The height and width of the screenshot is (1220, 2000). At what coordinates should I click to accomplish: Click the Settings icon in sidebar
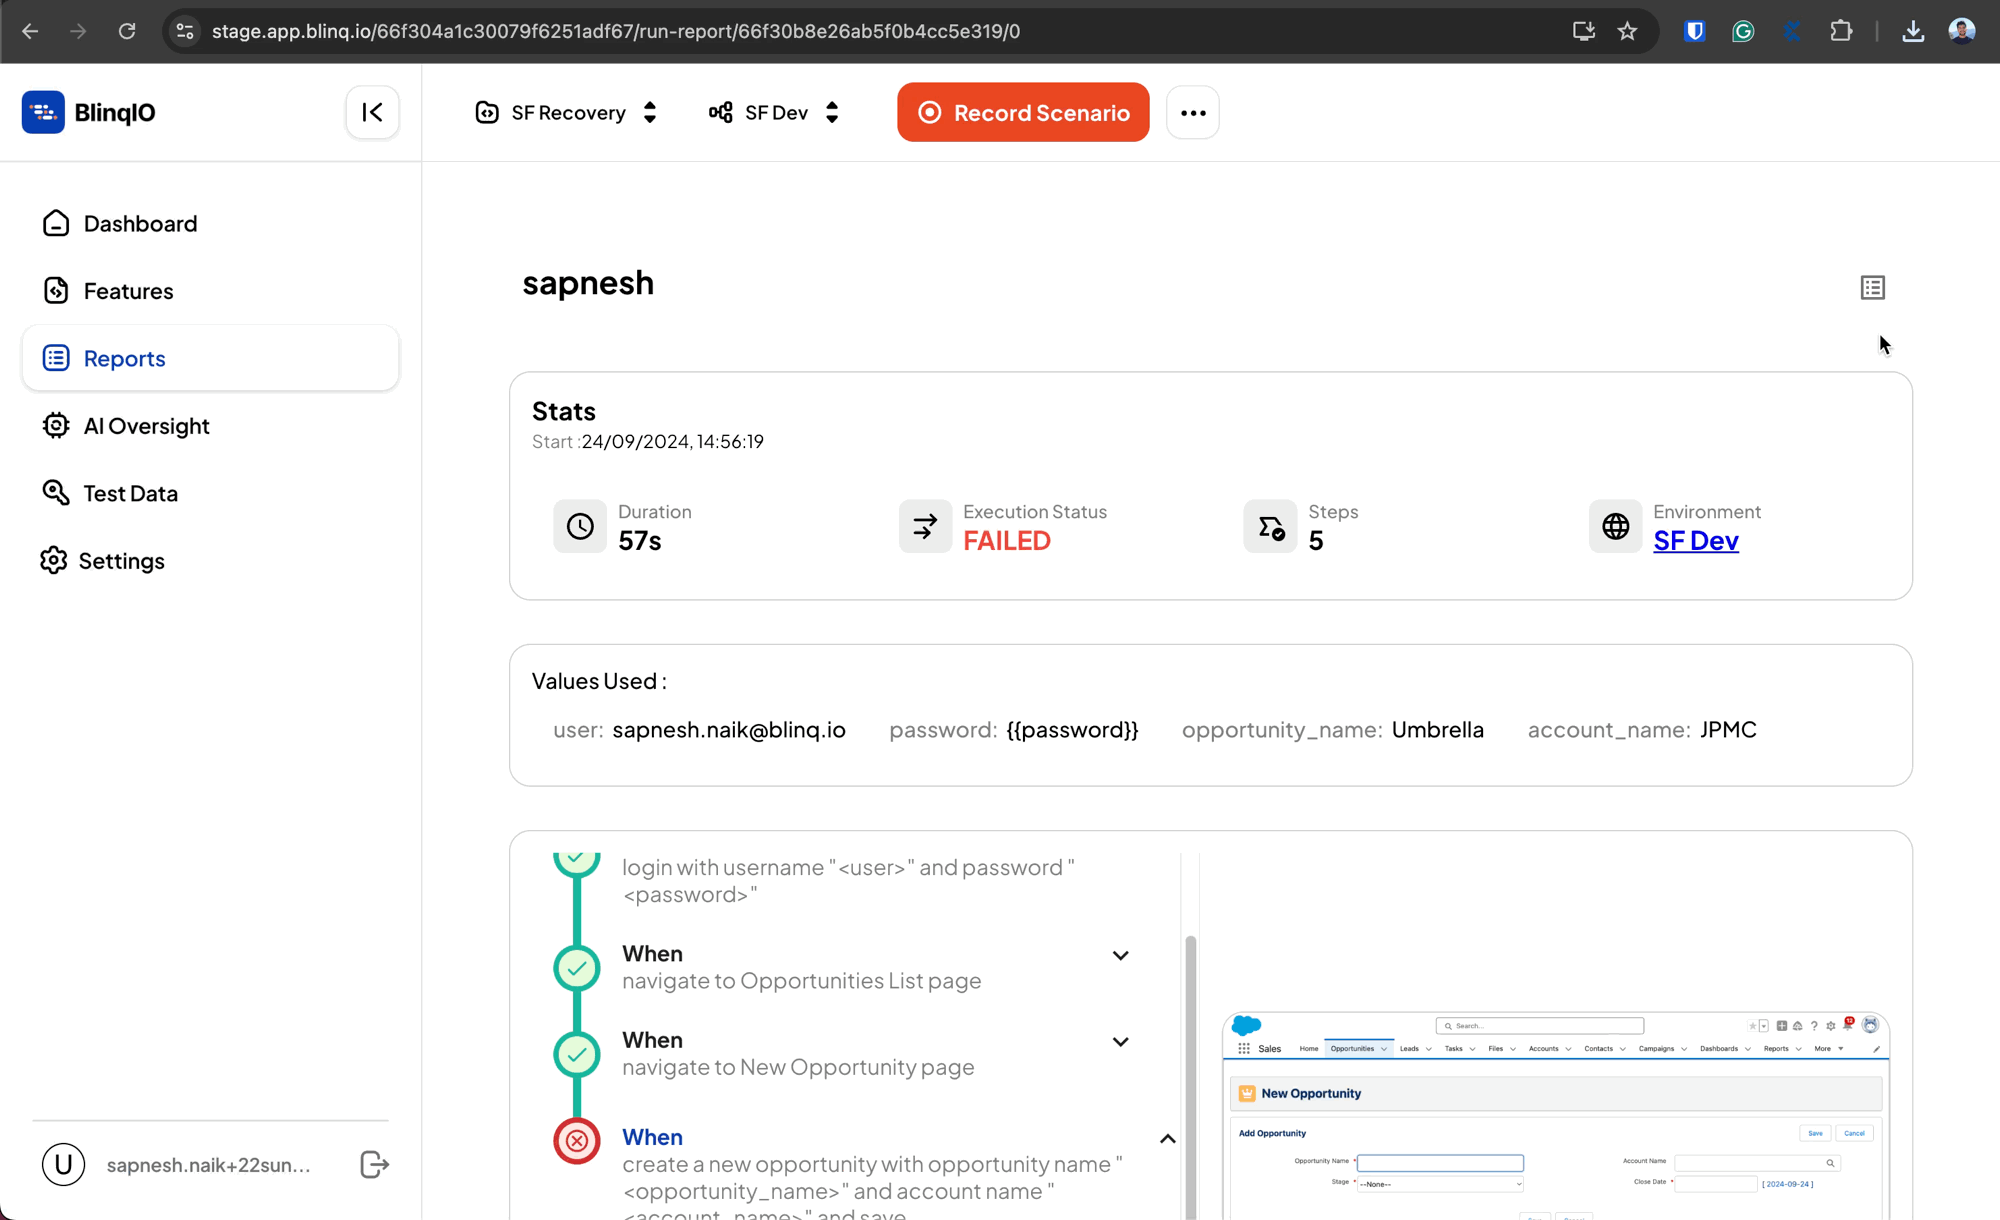56,560
